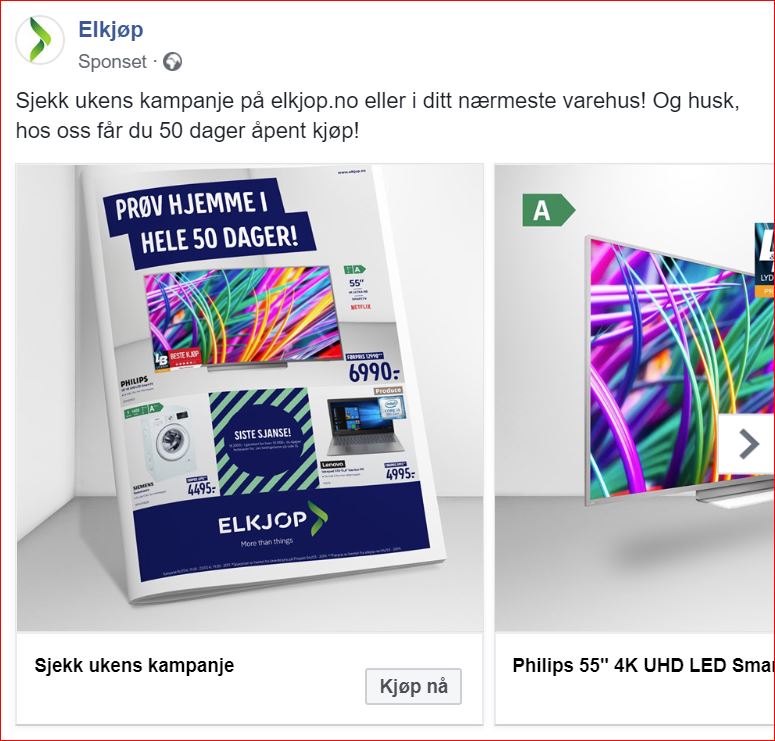The width and height of the screenshot is (775, 741).
Task: Click the Kjøp nå button
Action: [413, 686]
